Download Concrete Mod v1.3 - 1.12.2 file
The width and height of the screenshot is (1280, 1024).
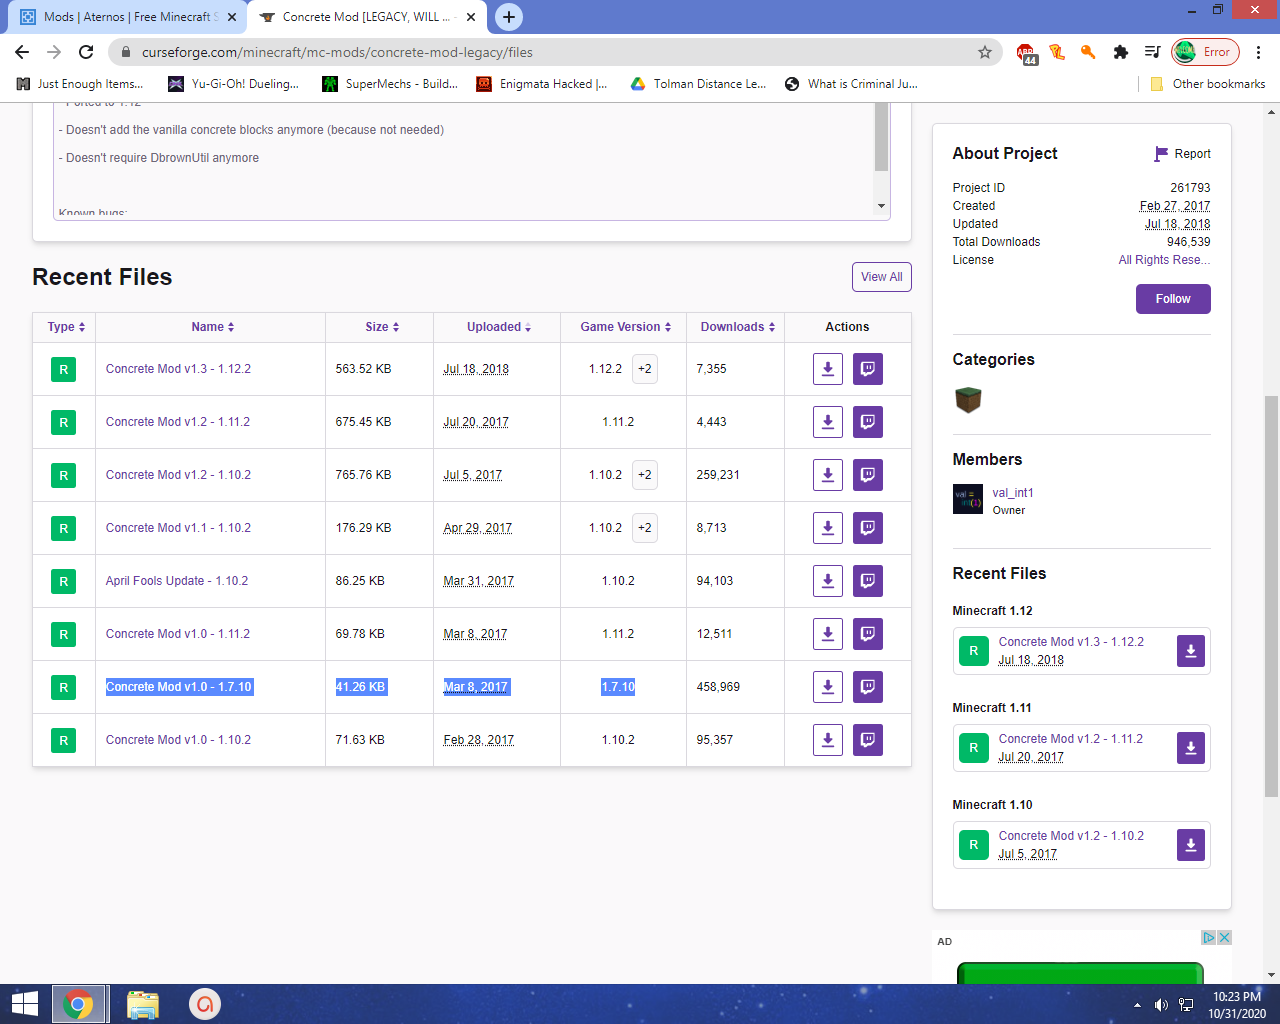(828, 369)
